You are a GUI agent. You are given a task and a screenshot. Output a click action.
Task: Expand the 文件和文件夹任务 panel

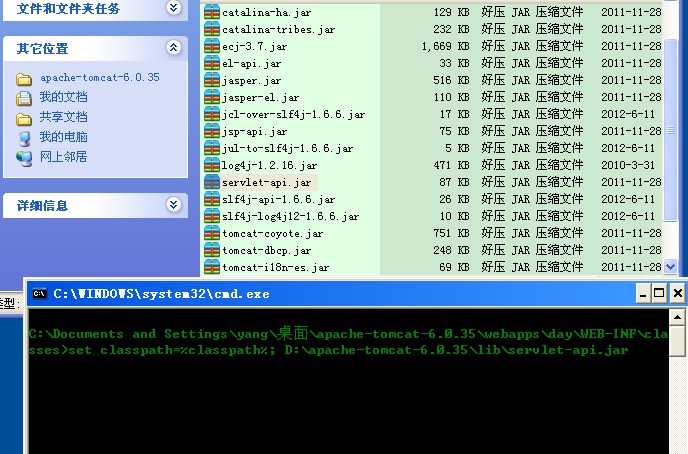tap(174, 7)
